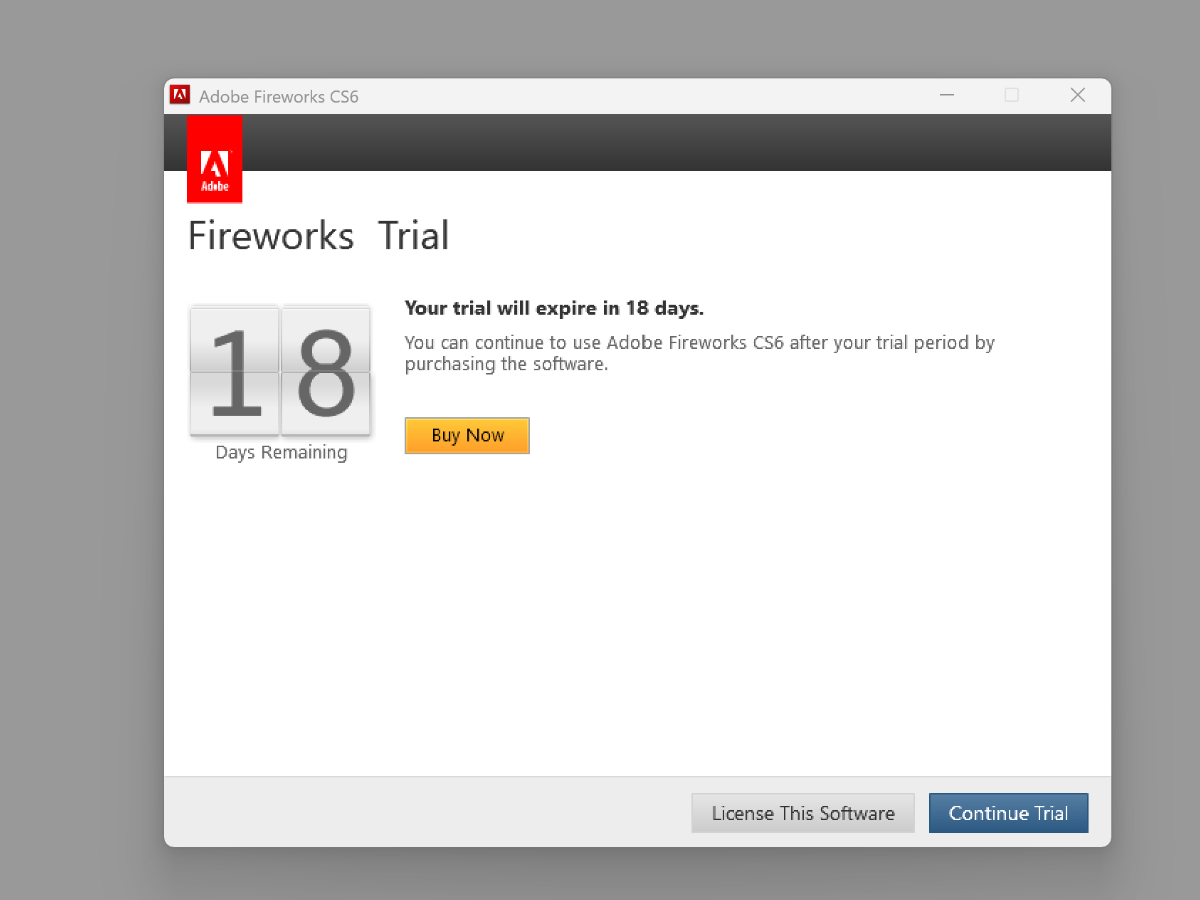Click the gray desktop background outside dialog
Viewport: 1200px width, 900px height.
tap(80, 450)
